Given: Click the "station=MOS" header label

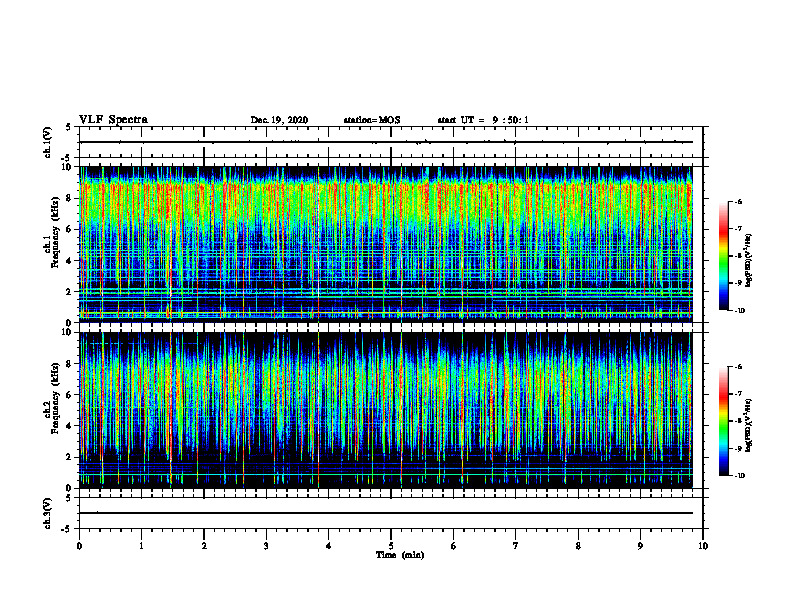Looking at the screenshot, I should tap(372, 120).
